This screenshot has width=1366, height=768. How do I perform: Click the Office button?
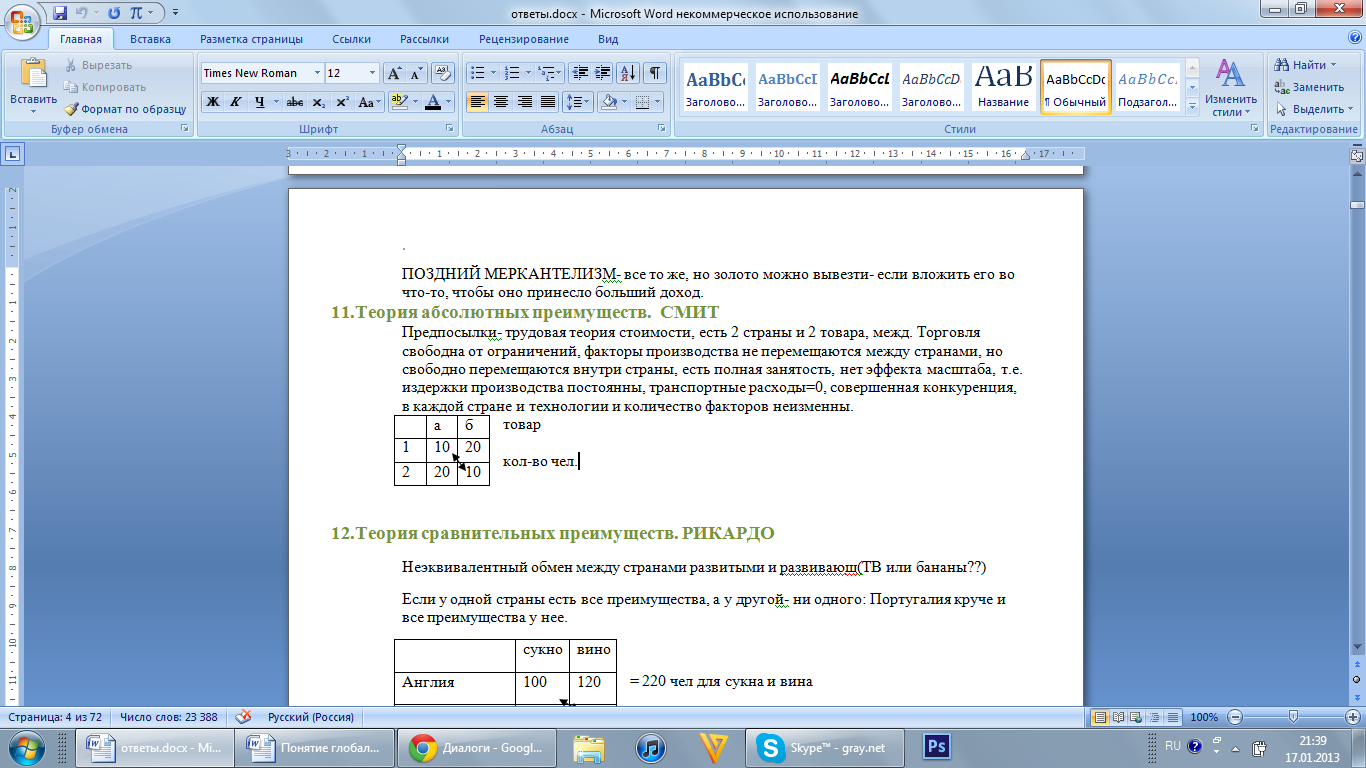point(22,21)
